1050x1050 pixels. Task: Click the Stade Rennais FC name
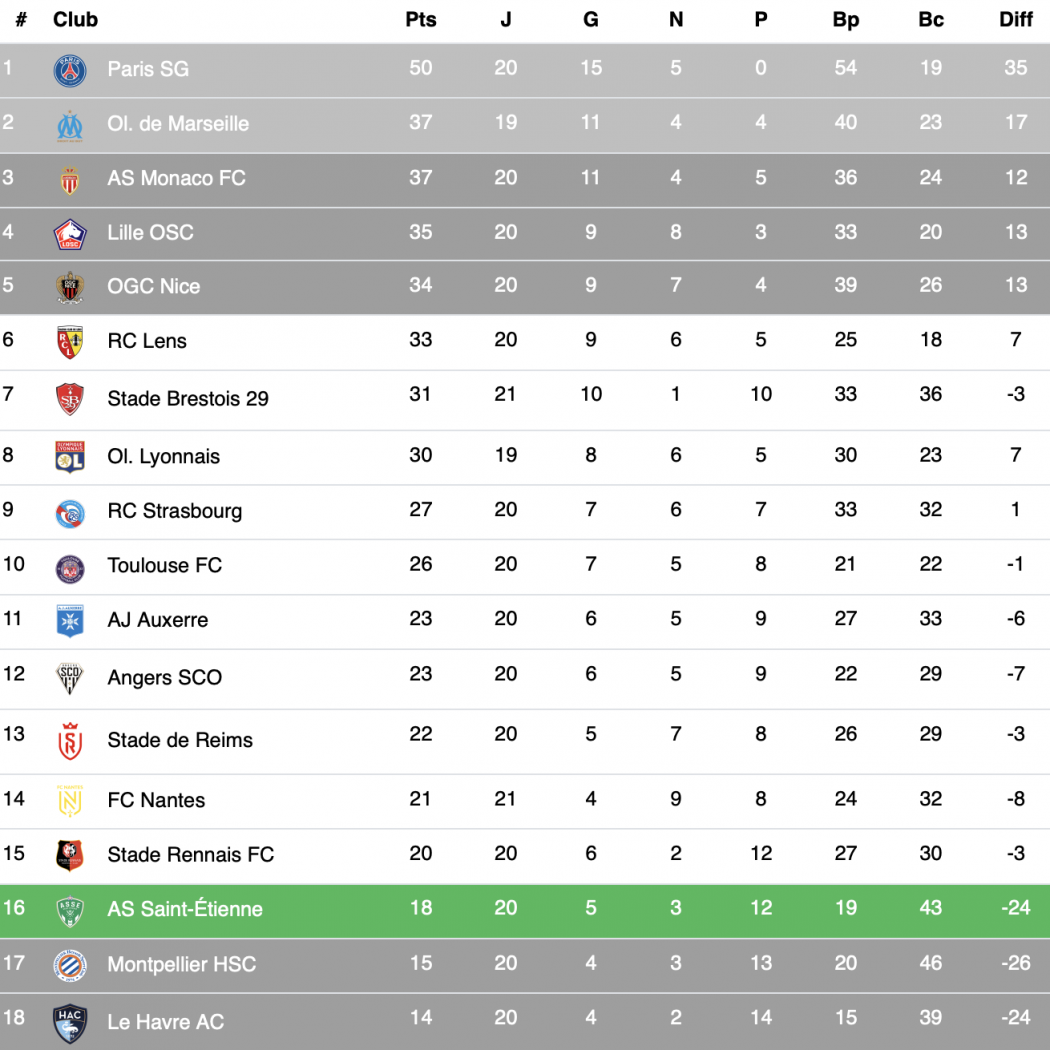tap(191, 854)
